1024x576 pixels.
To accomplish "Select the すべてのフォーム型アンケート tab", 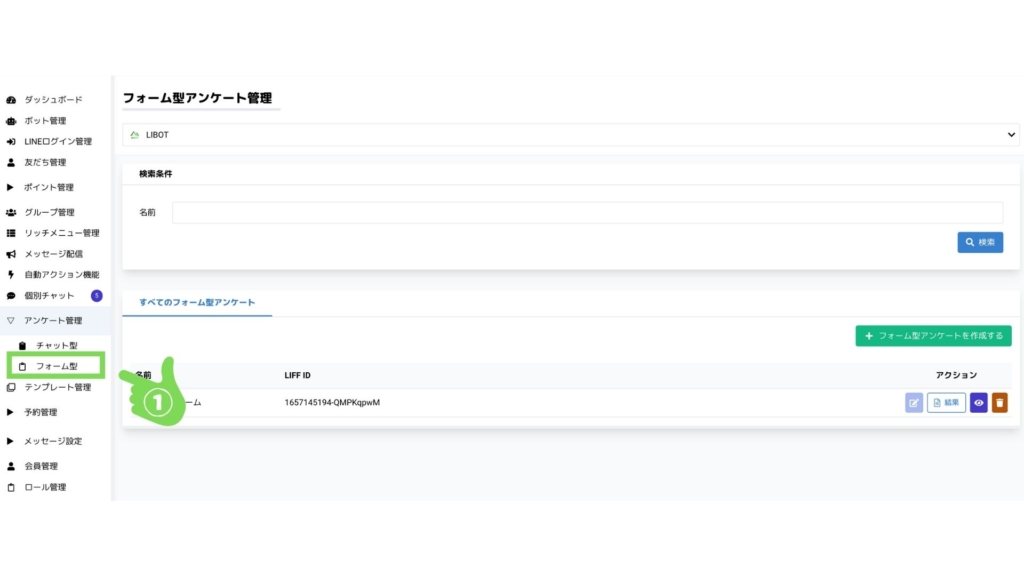I will [197, 302].
